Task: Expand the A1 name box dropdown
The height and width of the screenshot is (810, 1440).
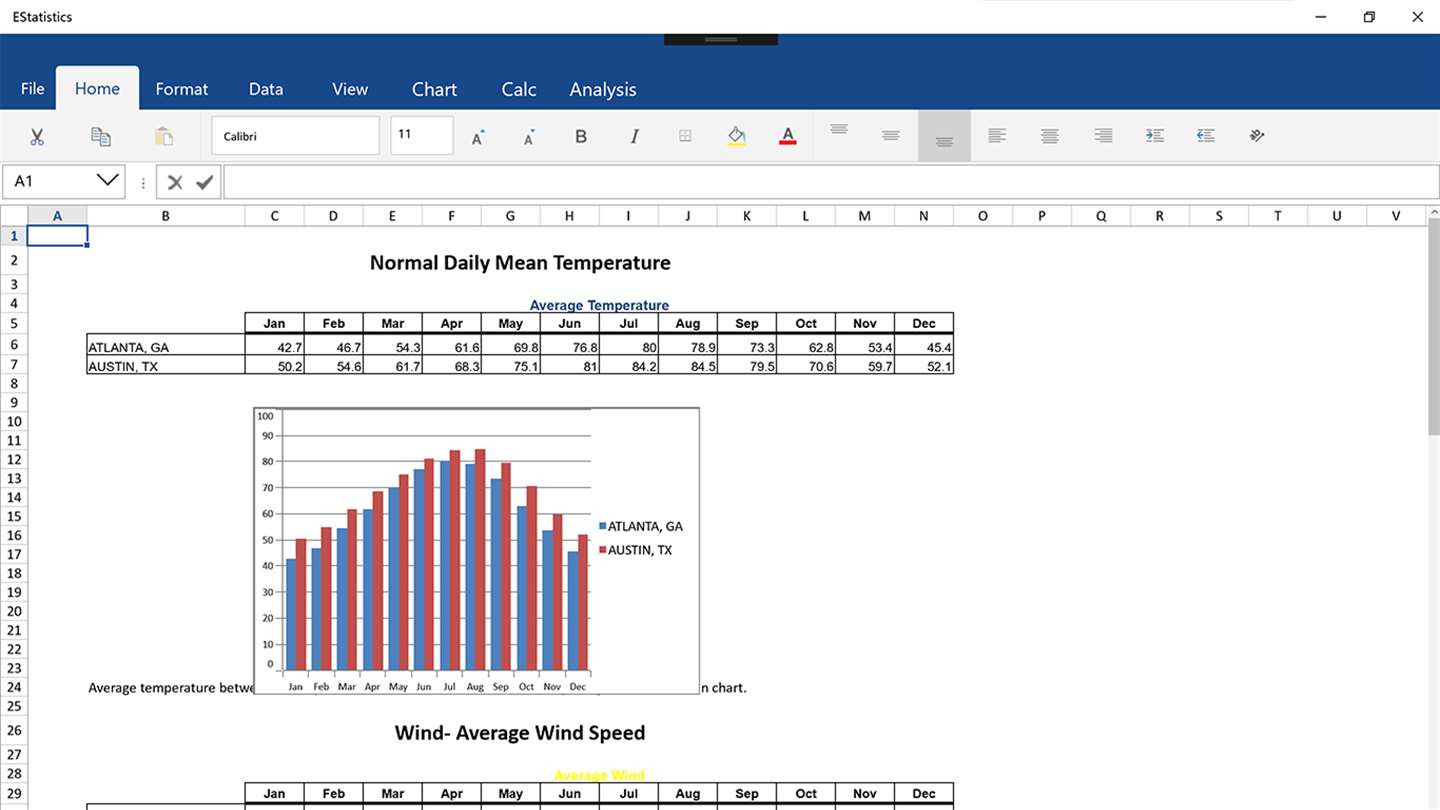Action: [107, 181]
